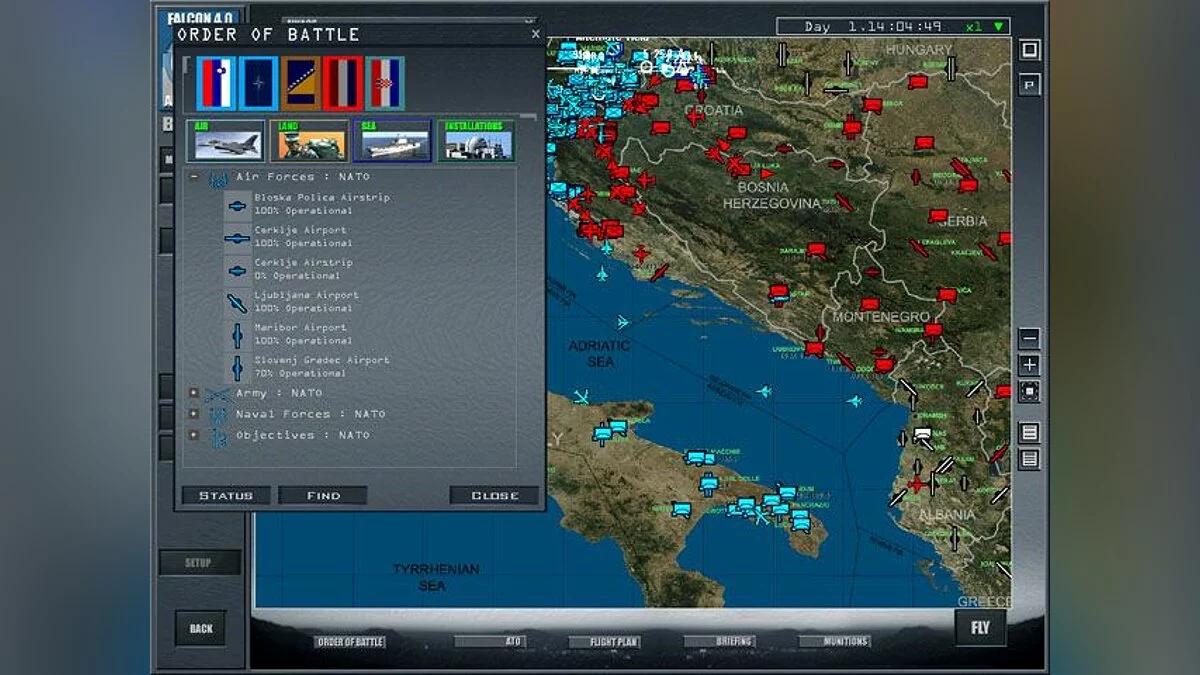Open the BRIEFING bottom tab
Screen dimensions: 1200x675
point(721,641)
